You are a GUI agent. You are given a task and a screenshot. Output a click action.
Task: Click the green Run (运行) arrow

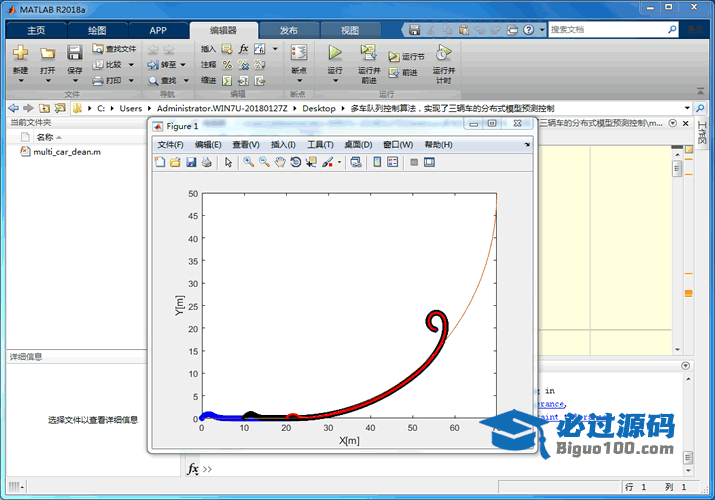point(335,52)
